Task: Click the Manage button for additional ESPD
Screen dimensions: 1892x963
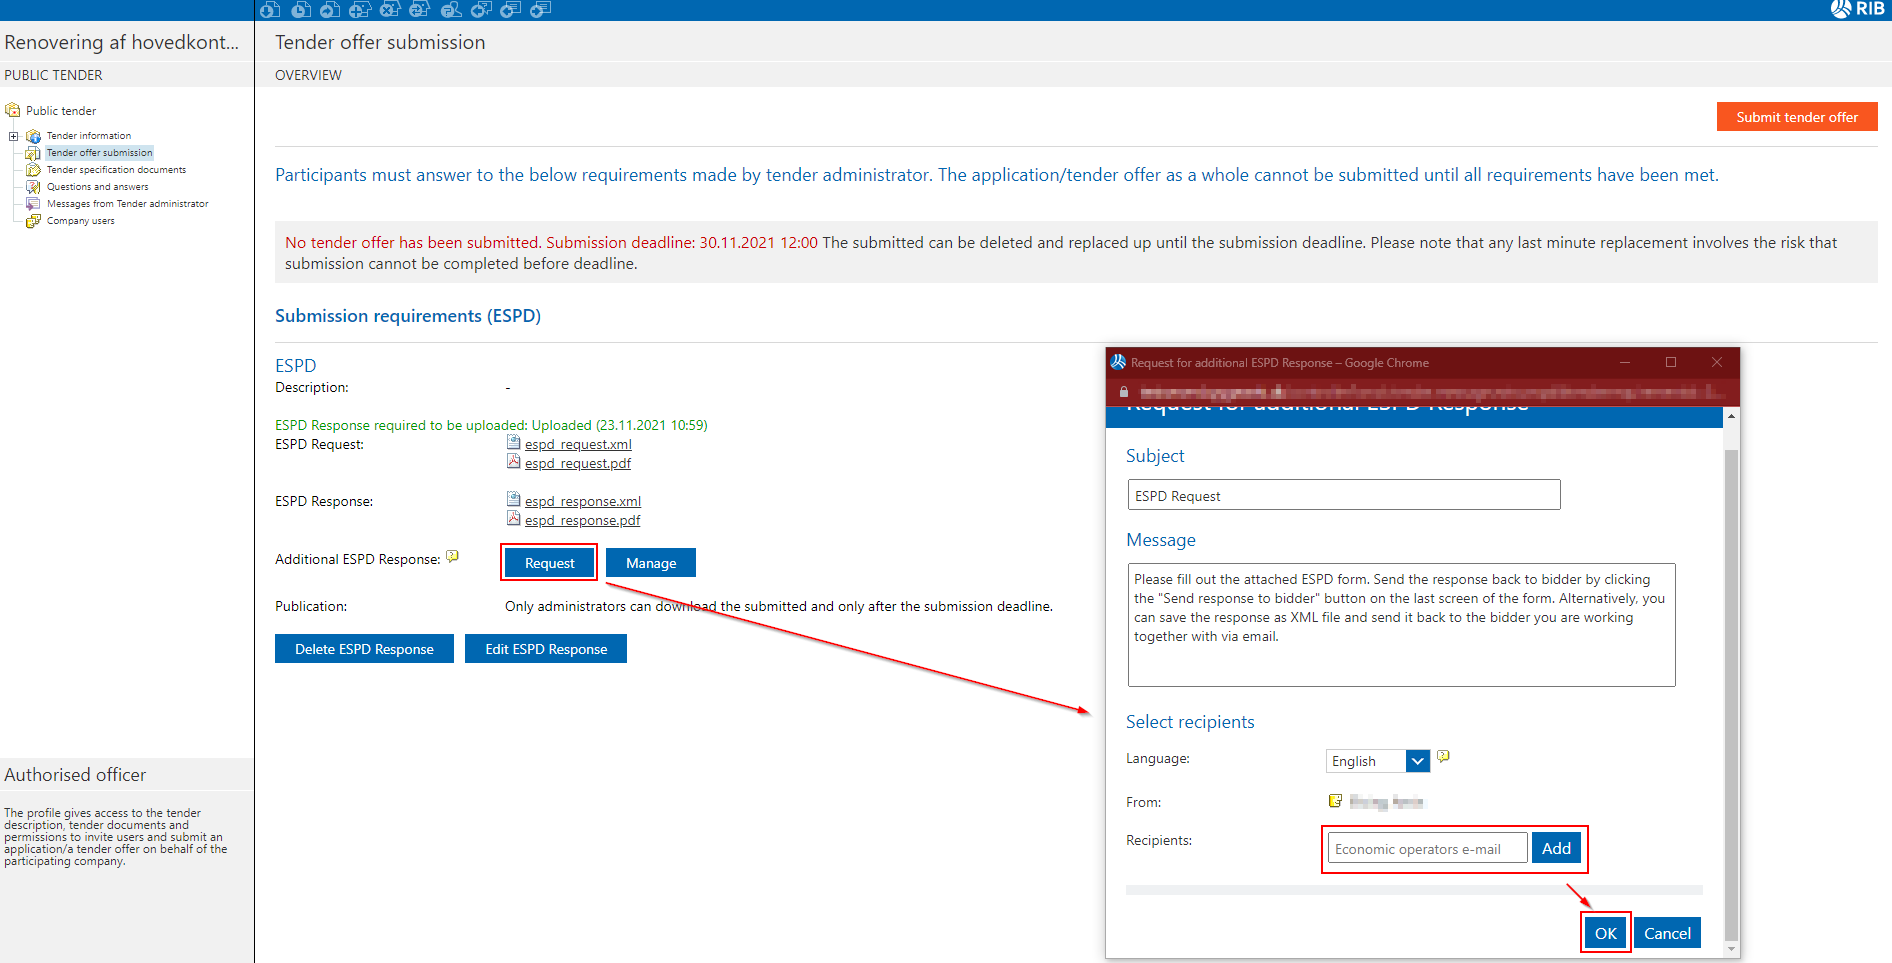Action: [x=650, y=563]
